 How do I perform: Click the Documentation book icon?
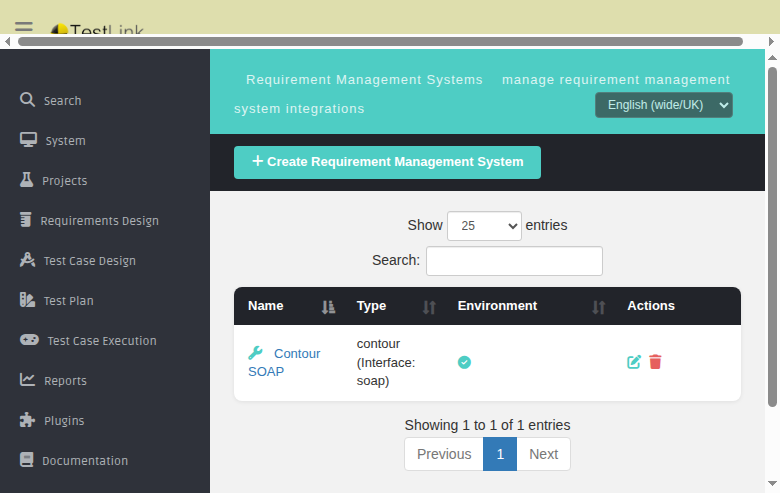point(26,460)
